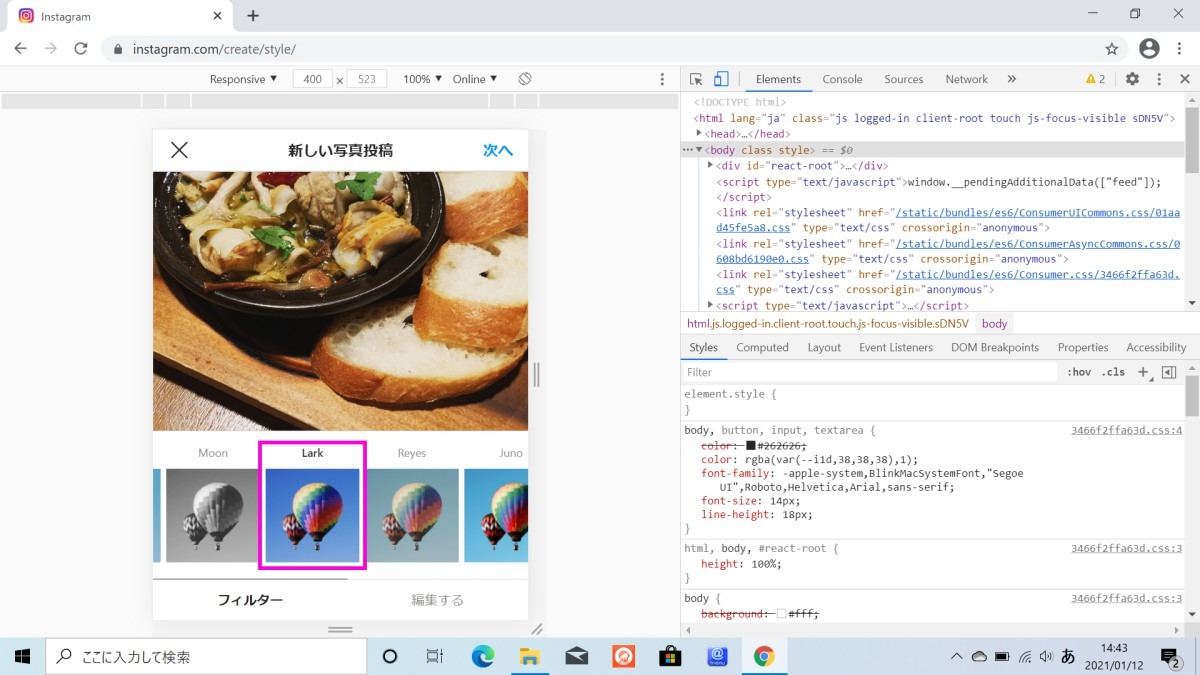The height and width of the screenshot is (675, 1200).
Task: Select the Reyes filter thumbnail
Action: tap(412, 515)
